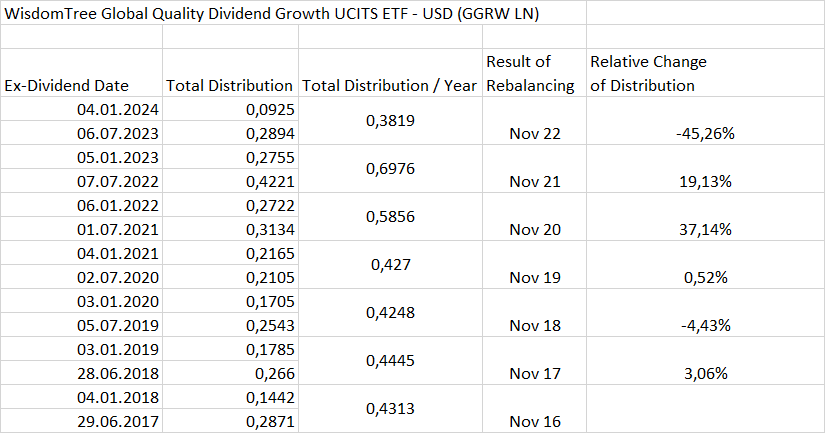825x433 pixels.
Task: Click the Nov 16 rebalancing cell
Action: tap(535, 421)
